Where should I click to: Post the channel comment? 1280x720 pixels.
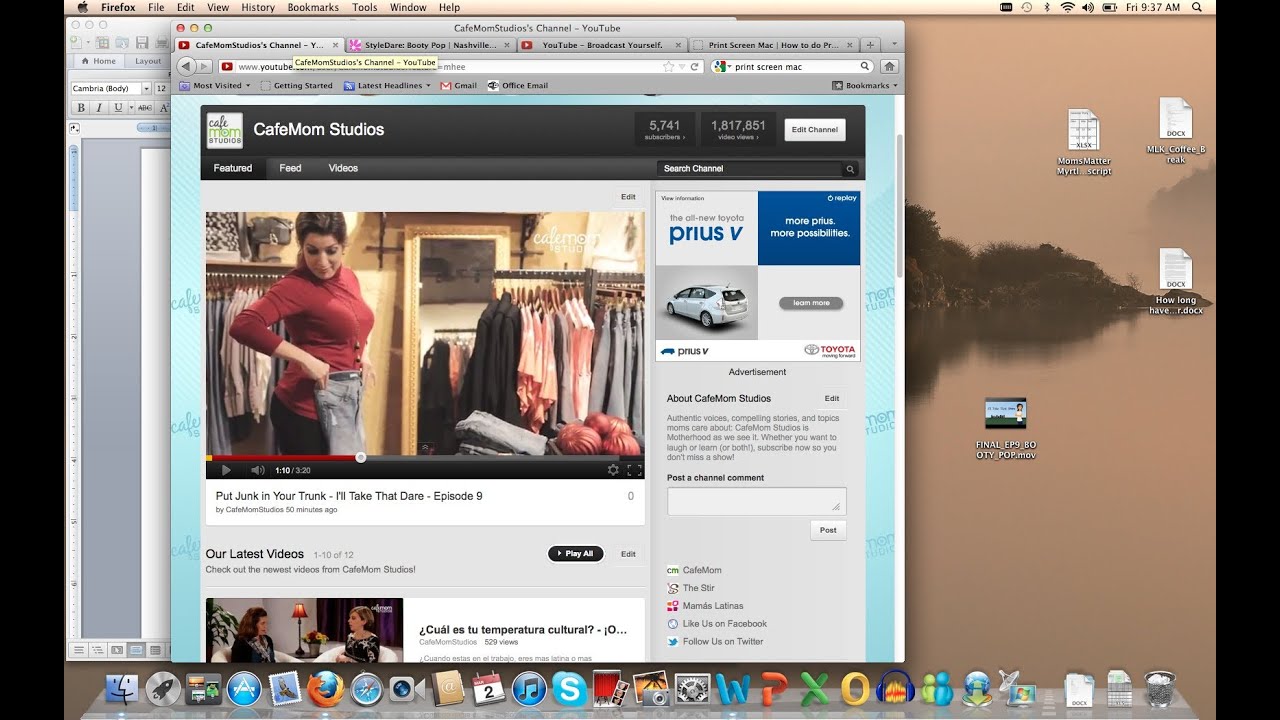(x=828, y=530)
